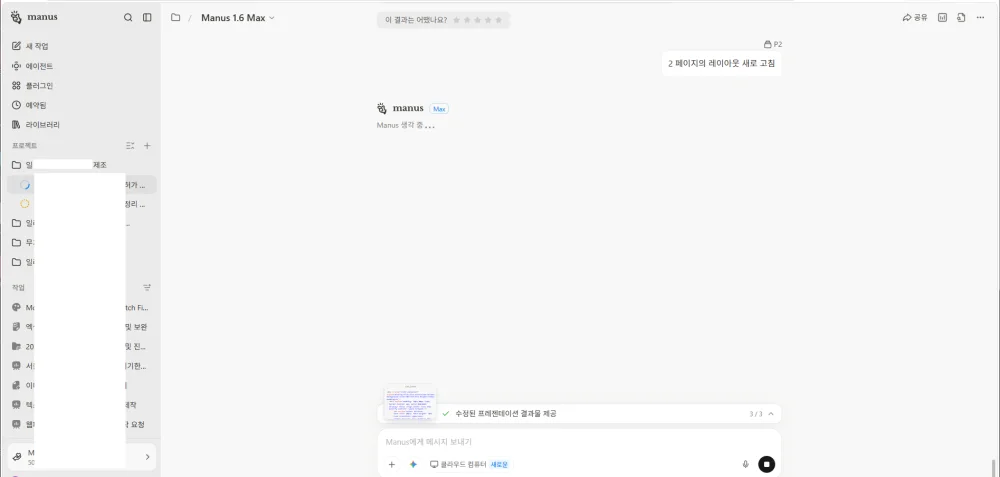Add attachment with the plus button

(x=392, y=464)
